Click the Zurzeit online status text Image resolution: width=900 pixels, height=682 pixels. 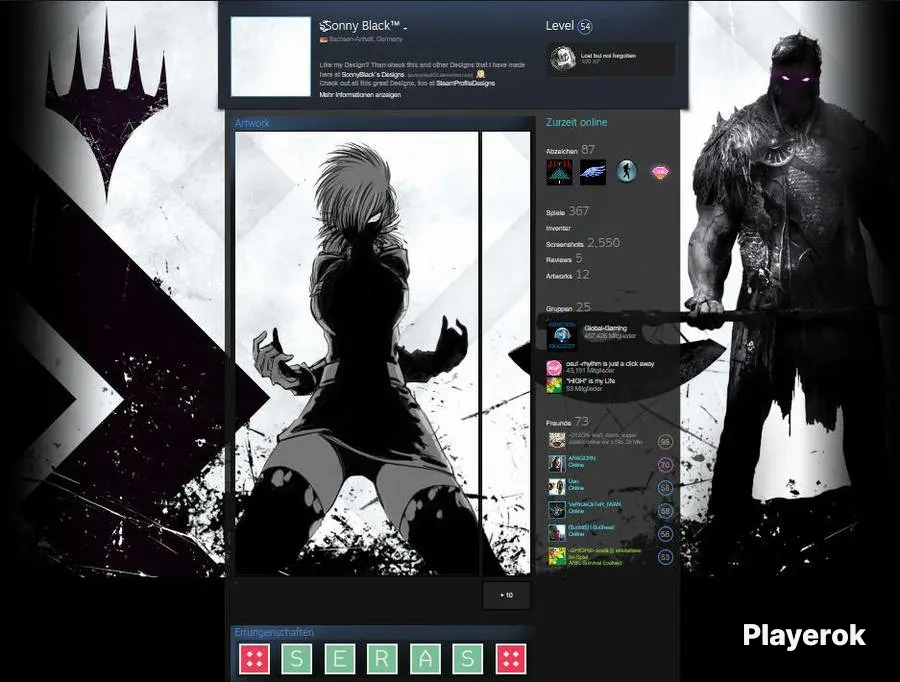pyautogui.click(x=576, y=122)
